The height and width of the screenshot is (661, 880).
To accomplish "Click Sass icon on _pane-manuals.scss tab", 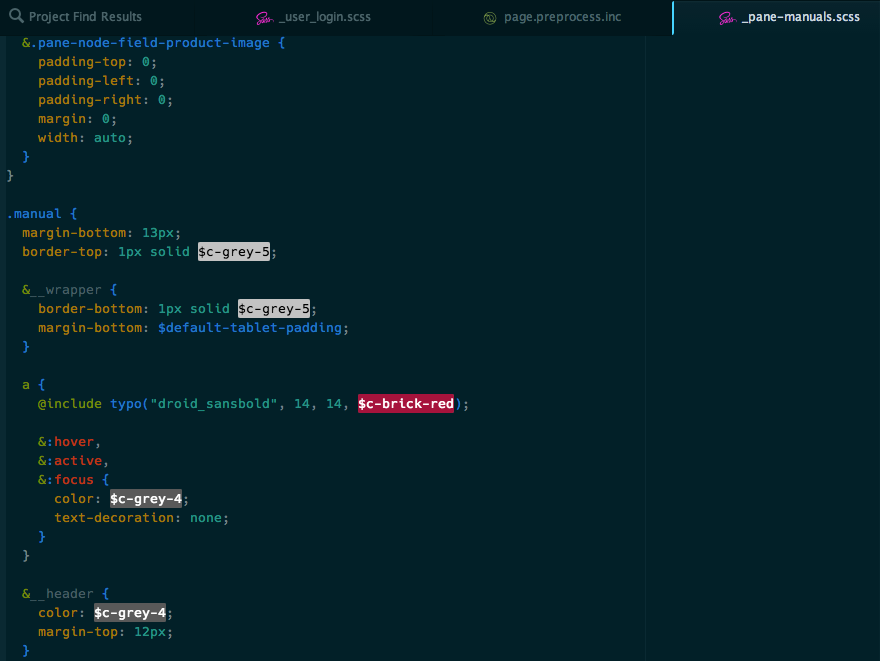I will pyautogui.click(x=727, y=18).
